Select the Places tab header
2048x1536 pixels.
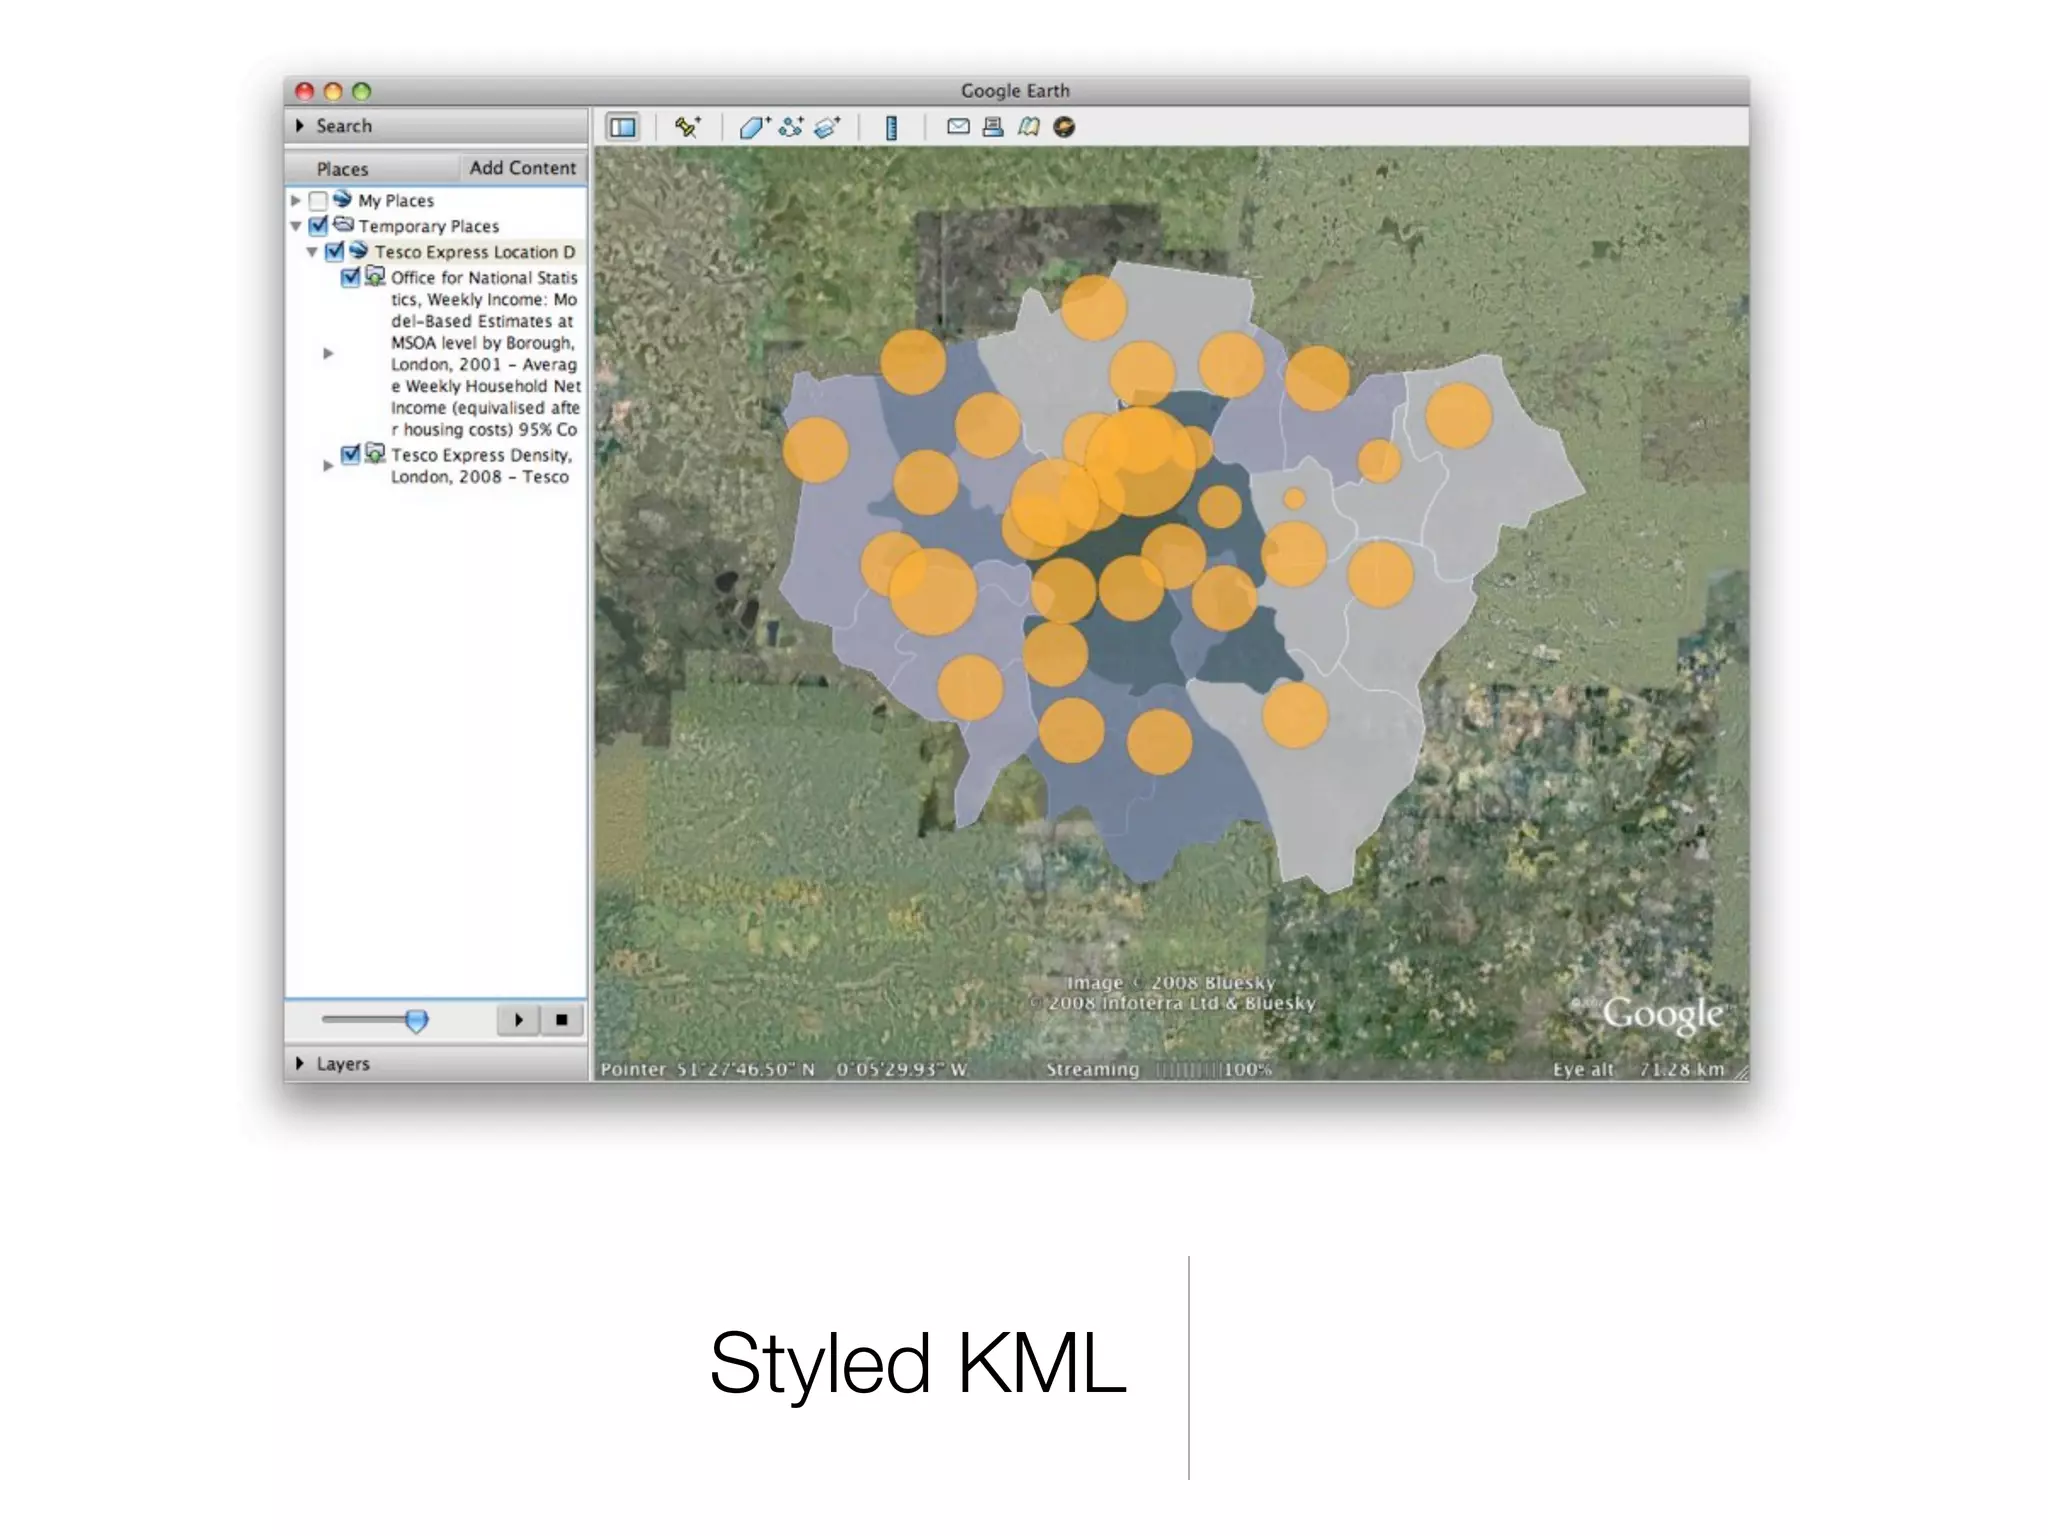tap(342, 169)
